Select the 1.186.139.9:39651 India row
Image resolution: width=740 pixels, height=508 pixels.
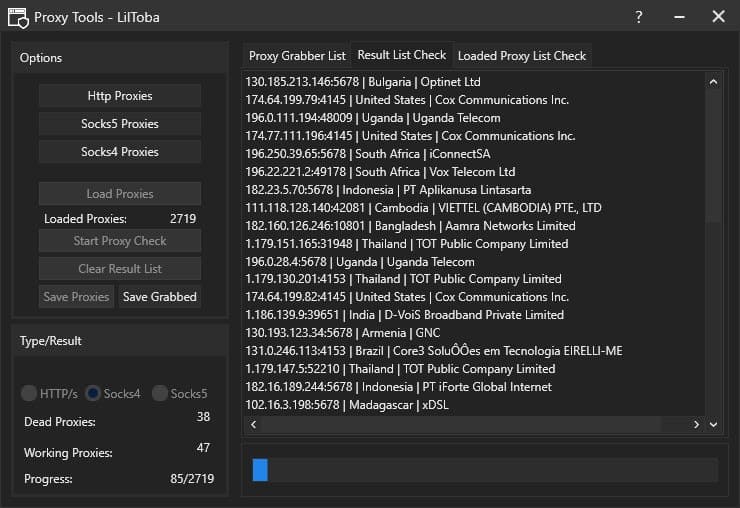pyautogui.click(x=474, y=314)
